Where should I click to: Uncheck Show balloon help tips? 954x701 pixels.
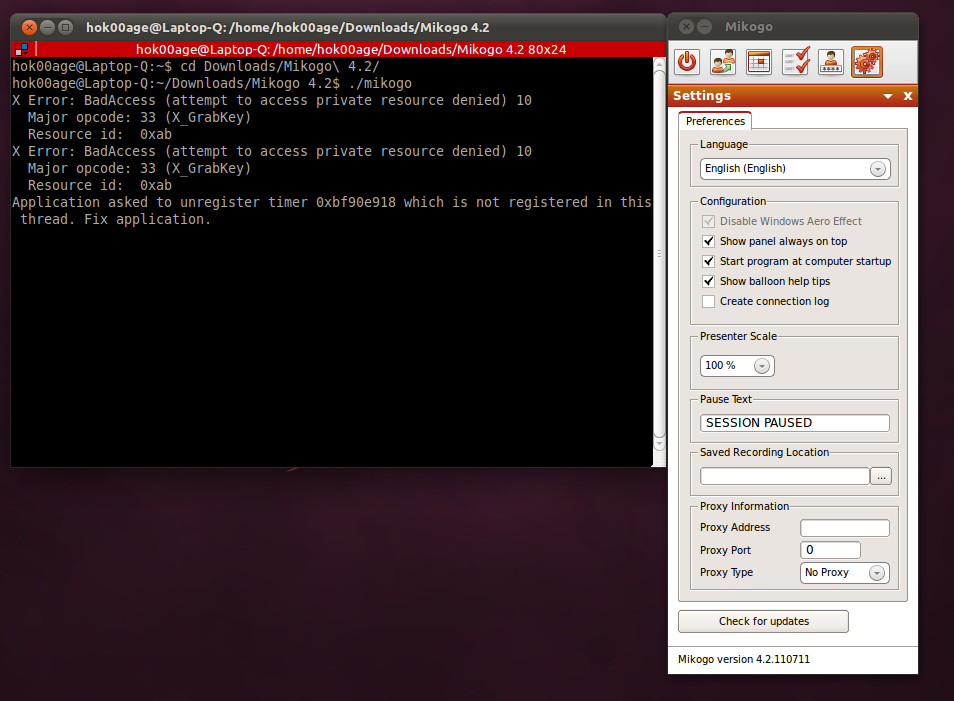click(x=708, y=281)
